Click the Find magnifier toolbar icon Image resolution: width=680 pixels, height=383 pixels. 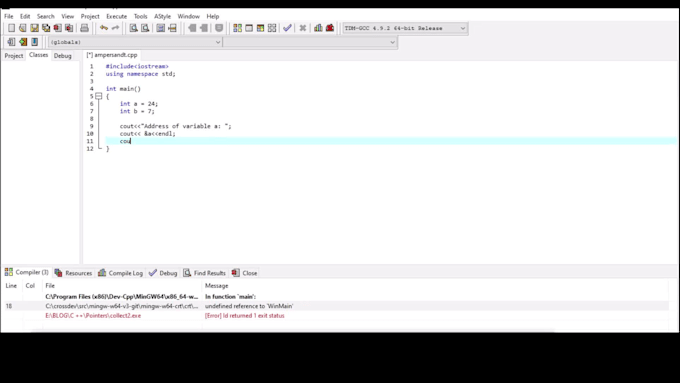[x=134, y=28]
